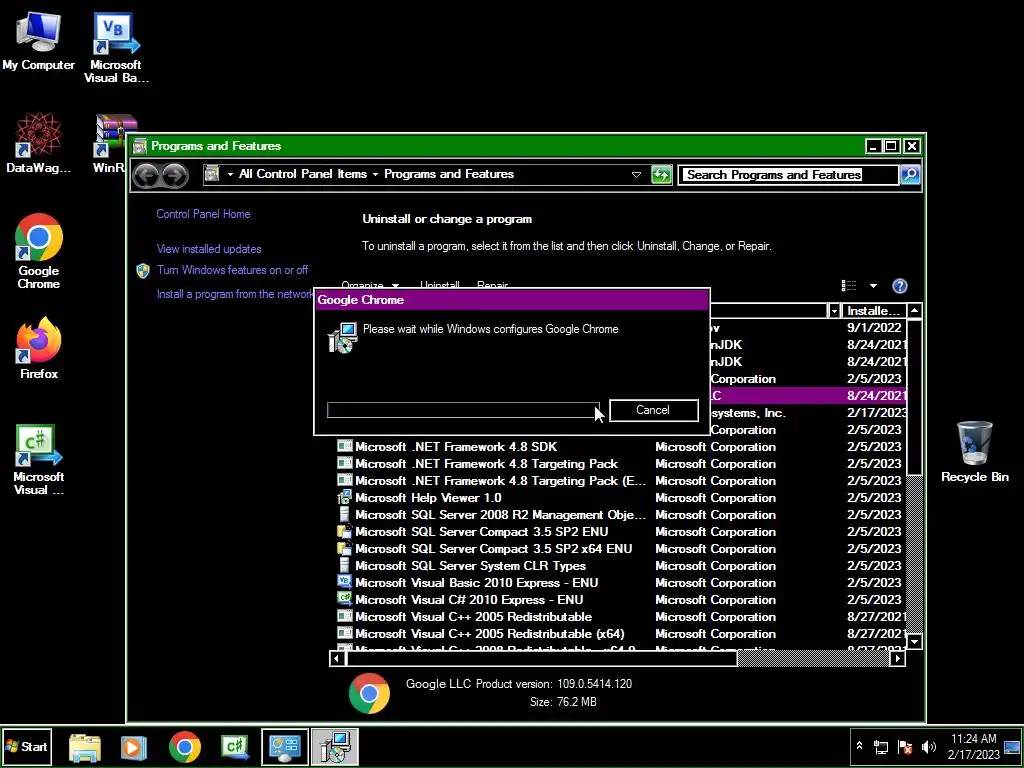
Task: Select SQL Server Compact 3.5 SP2 ENU
Action: 618,532
